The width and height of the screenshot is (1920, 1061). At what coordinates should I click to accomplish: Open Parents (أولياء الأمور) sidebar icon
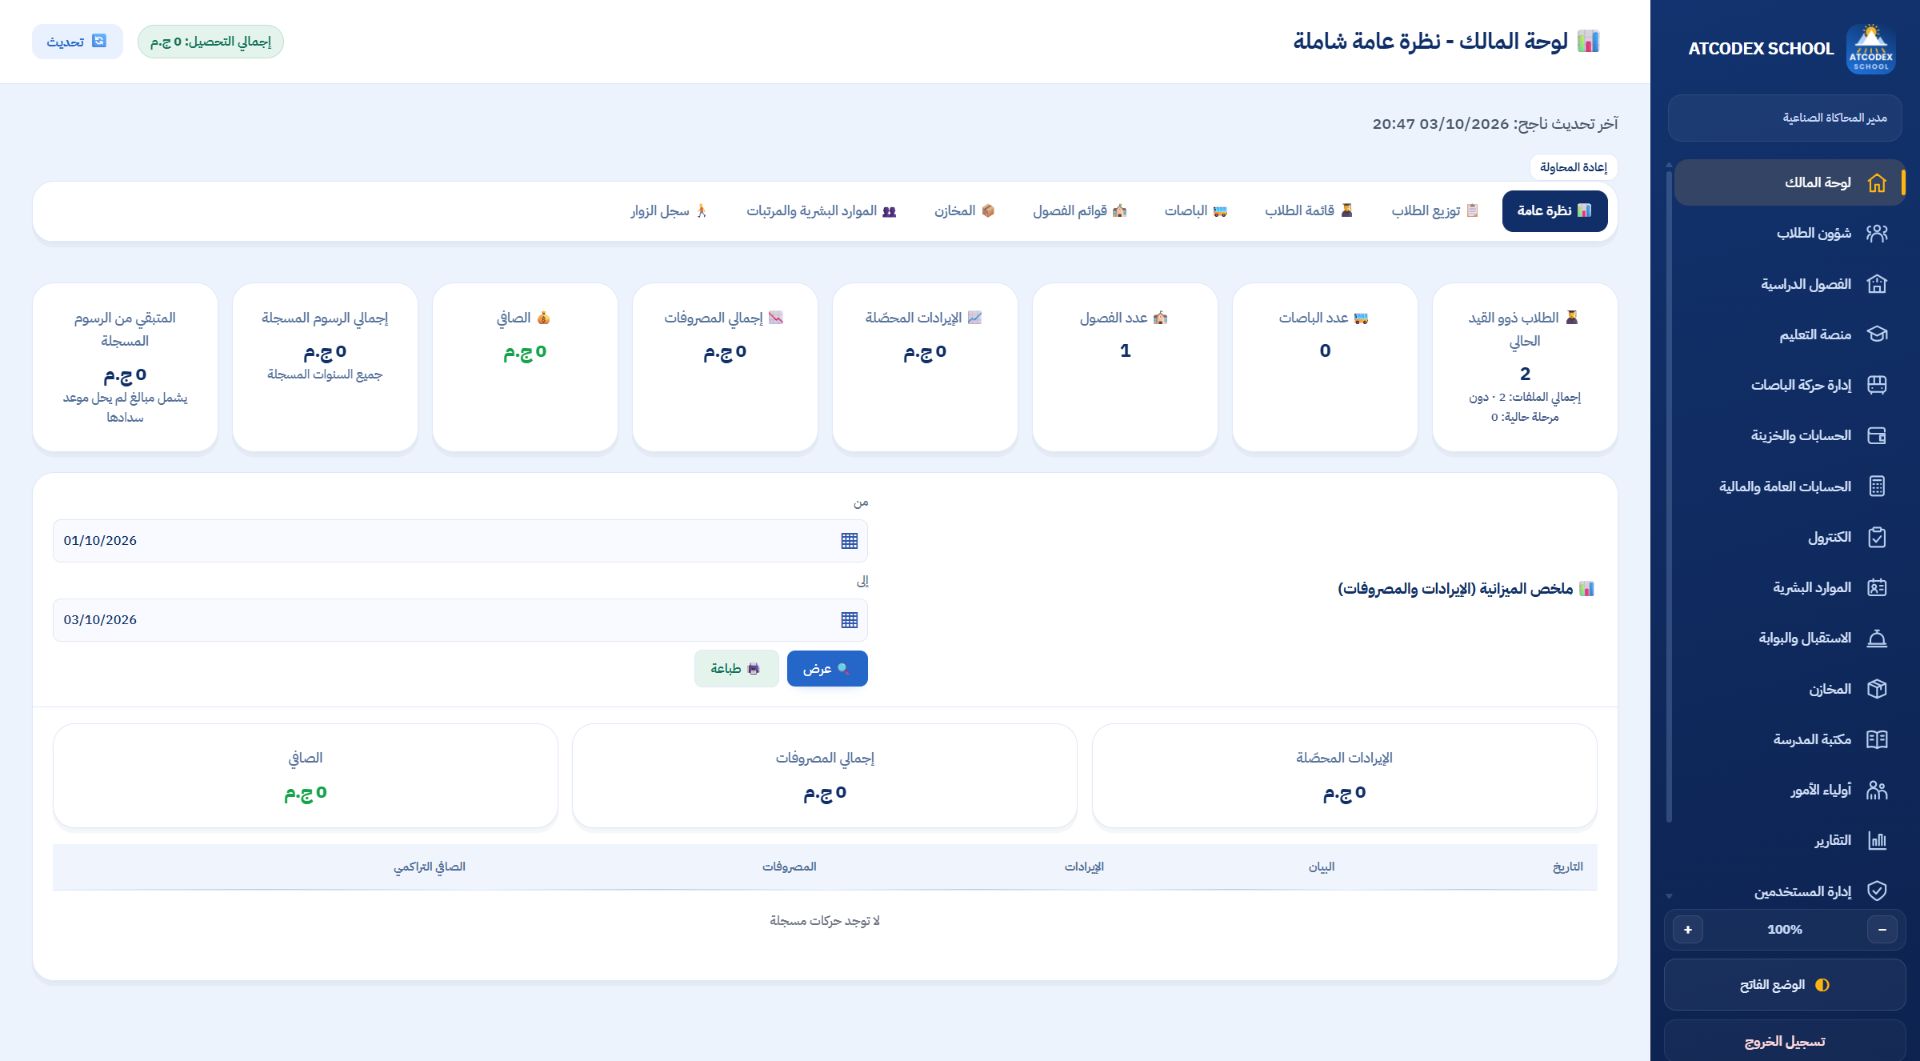pos(1877,790)
